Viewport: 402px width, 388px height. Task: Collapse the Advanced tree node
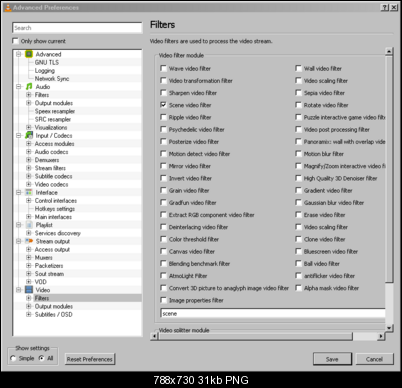[x=19, y=54]
